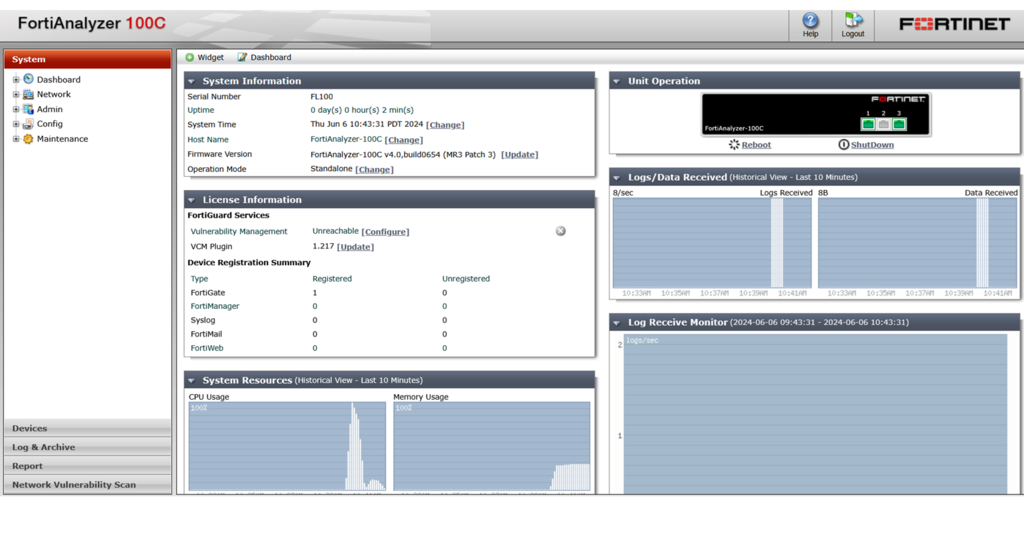Click the FortiManager device type link

(x=215, y=306)
